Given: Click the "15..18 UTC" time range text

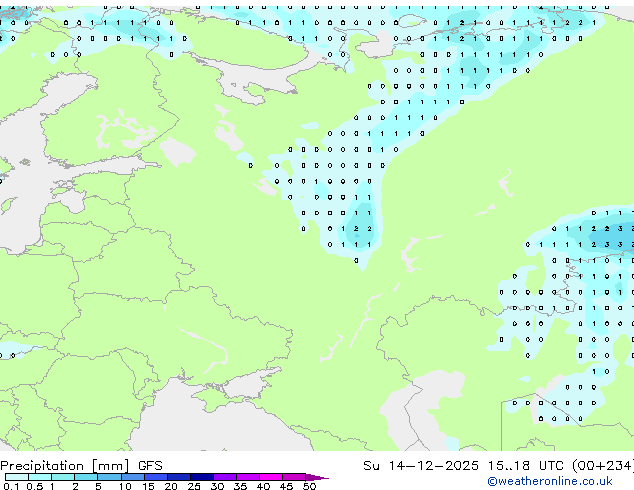Looking at the screenshot, I should (x=525, y=466).
